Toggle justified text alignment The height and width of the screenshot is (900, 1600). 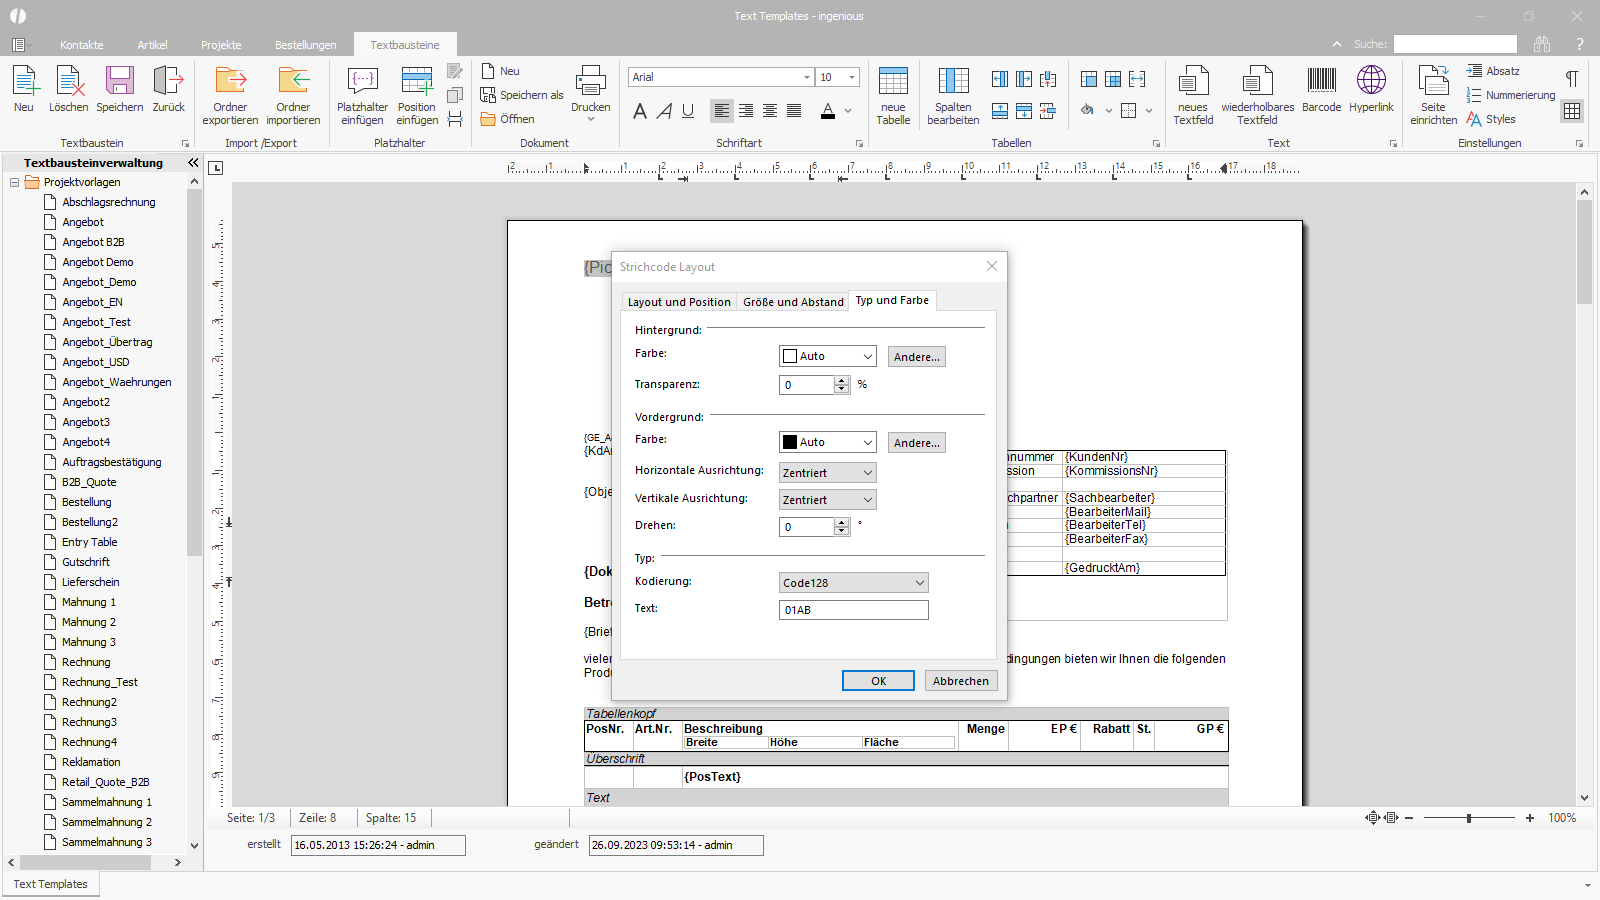[x=794, y=111]
